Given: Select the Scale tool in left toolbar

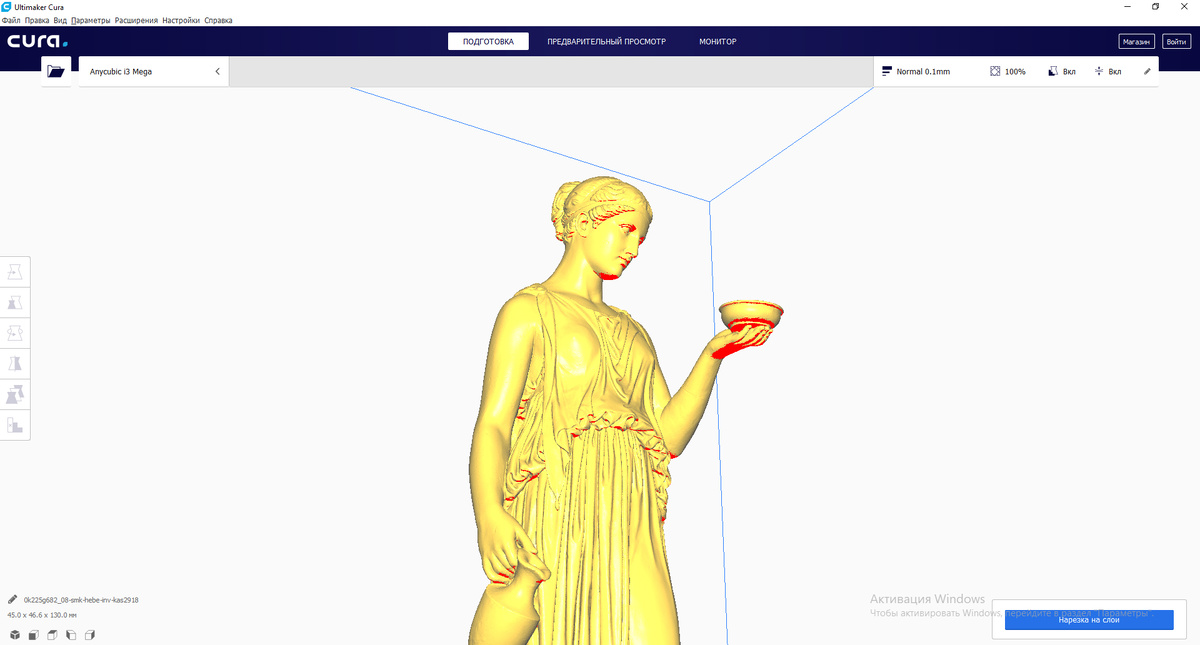Looking at the screenshot, I should click(15, 302).
